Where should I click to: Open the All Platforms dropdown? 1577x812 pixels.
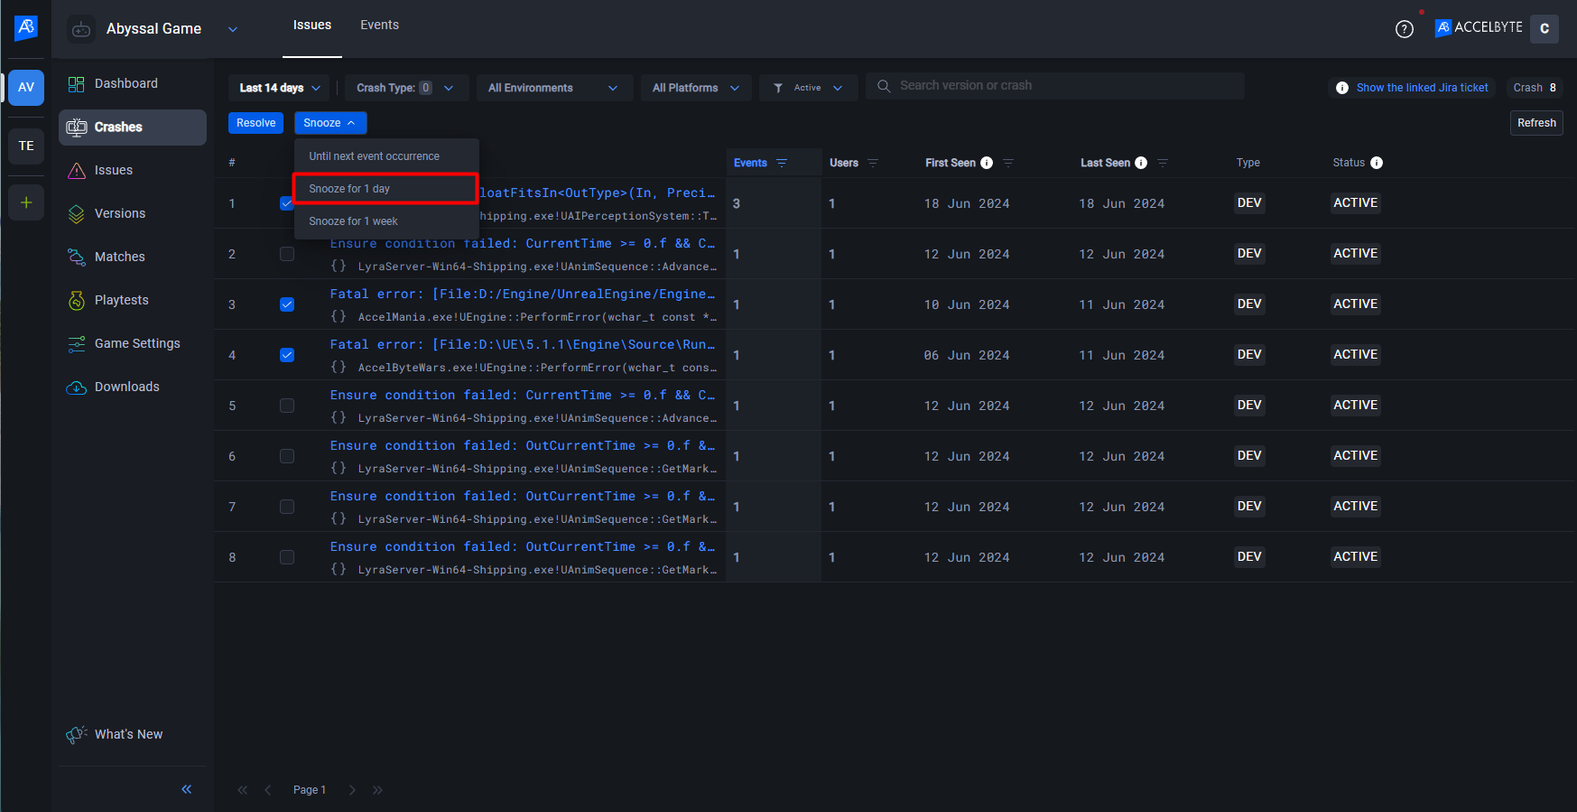696,88
